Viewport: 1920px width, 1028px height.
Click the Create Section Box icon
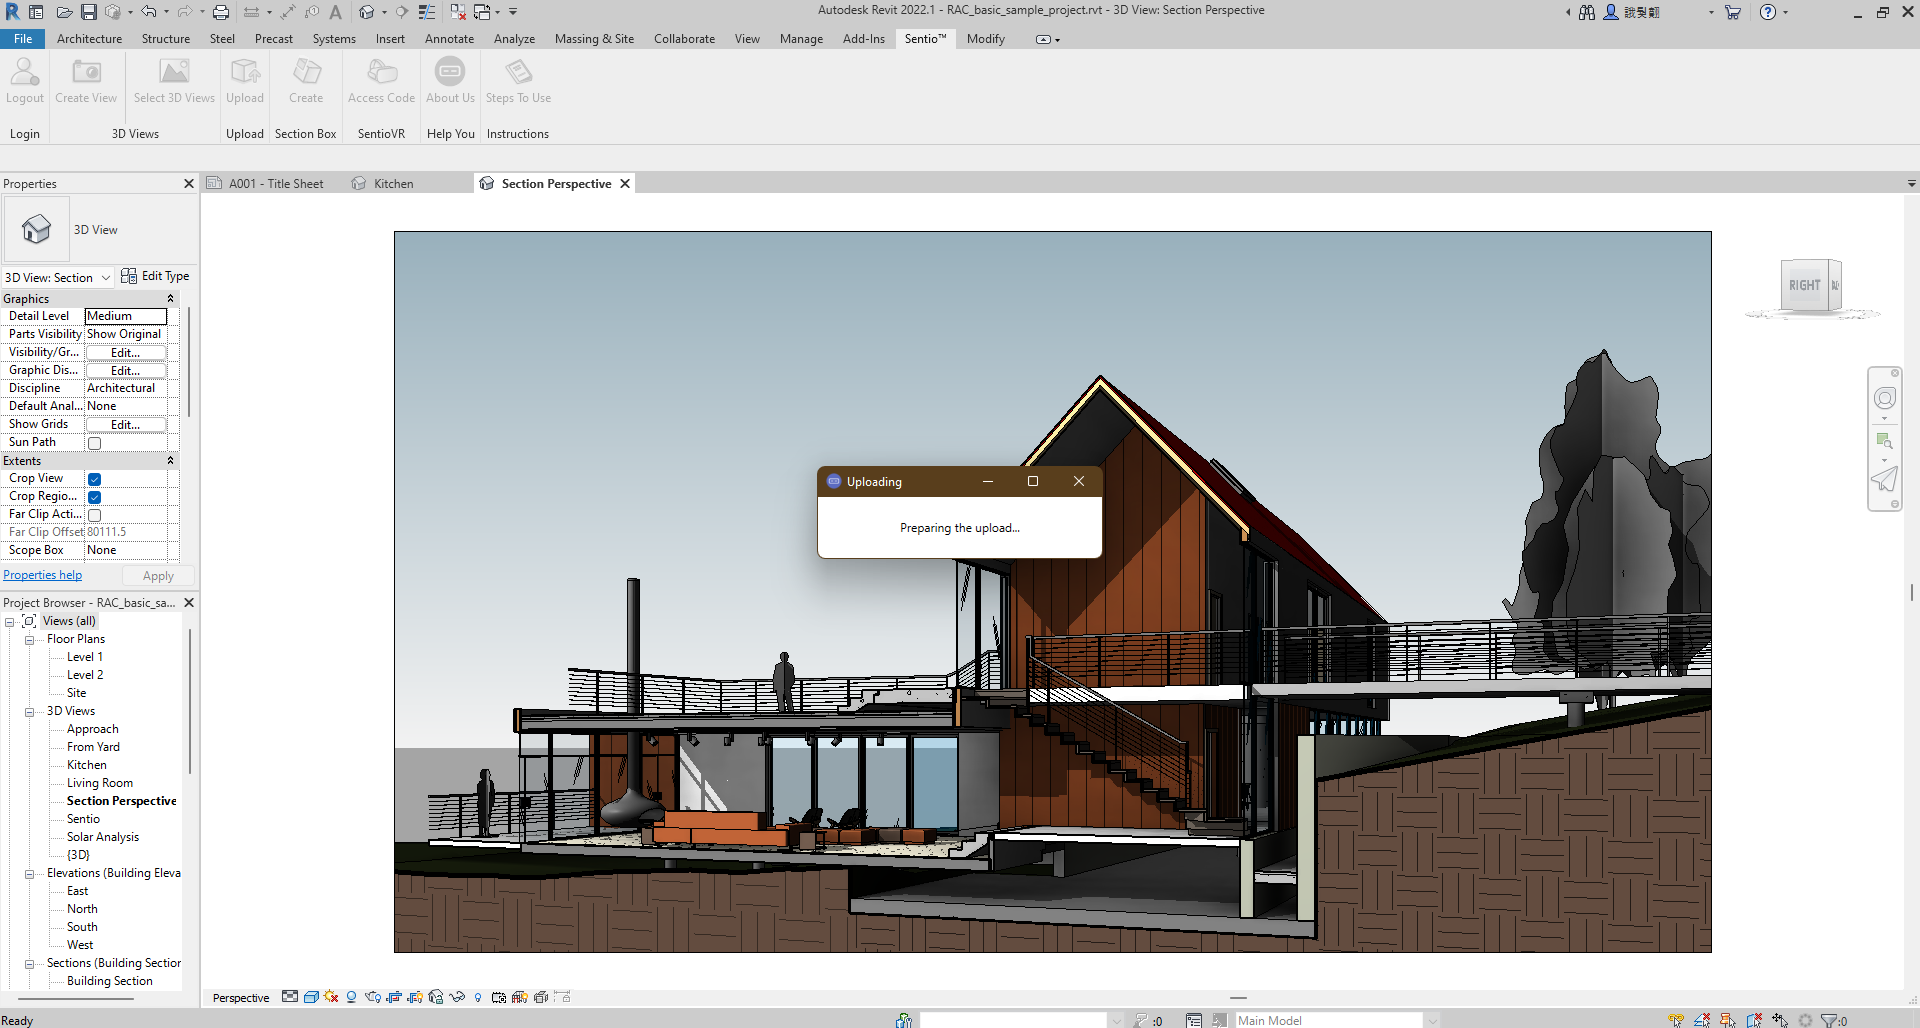click(x=306, y=72)
